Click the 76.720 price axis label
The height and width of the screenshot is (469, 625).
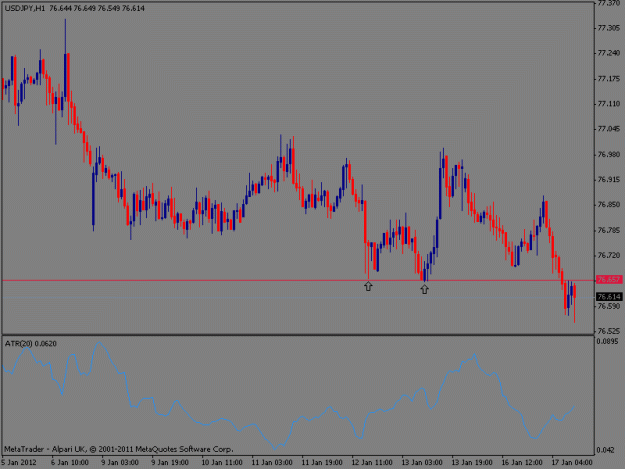pyautogui.click(x=609, y=255)
